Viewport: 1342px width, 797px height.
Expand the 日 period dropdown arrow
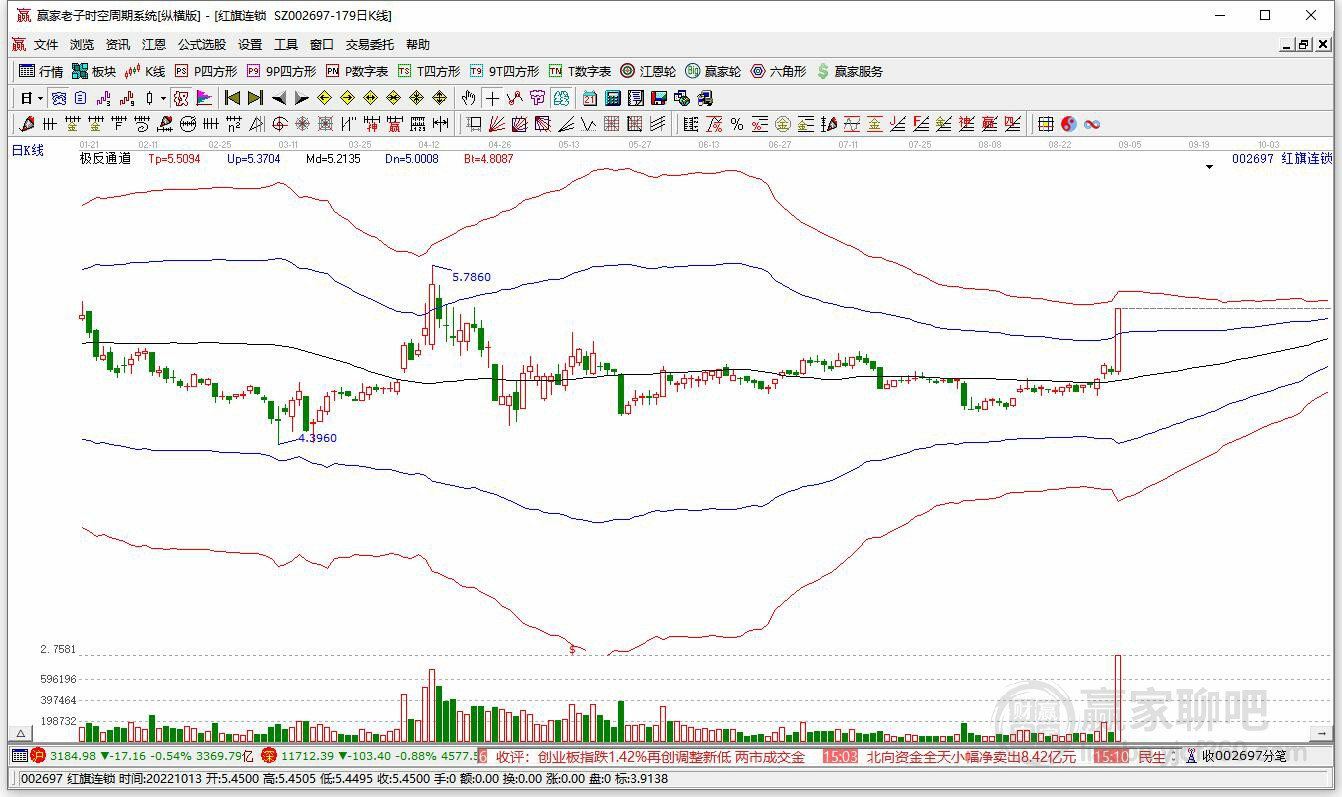(40, 99)
